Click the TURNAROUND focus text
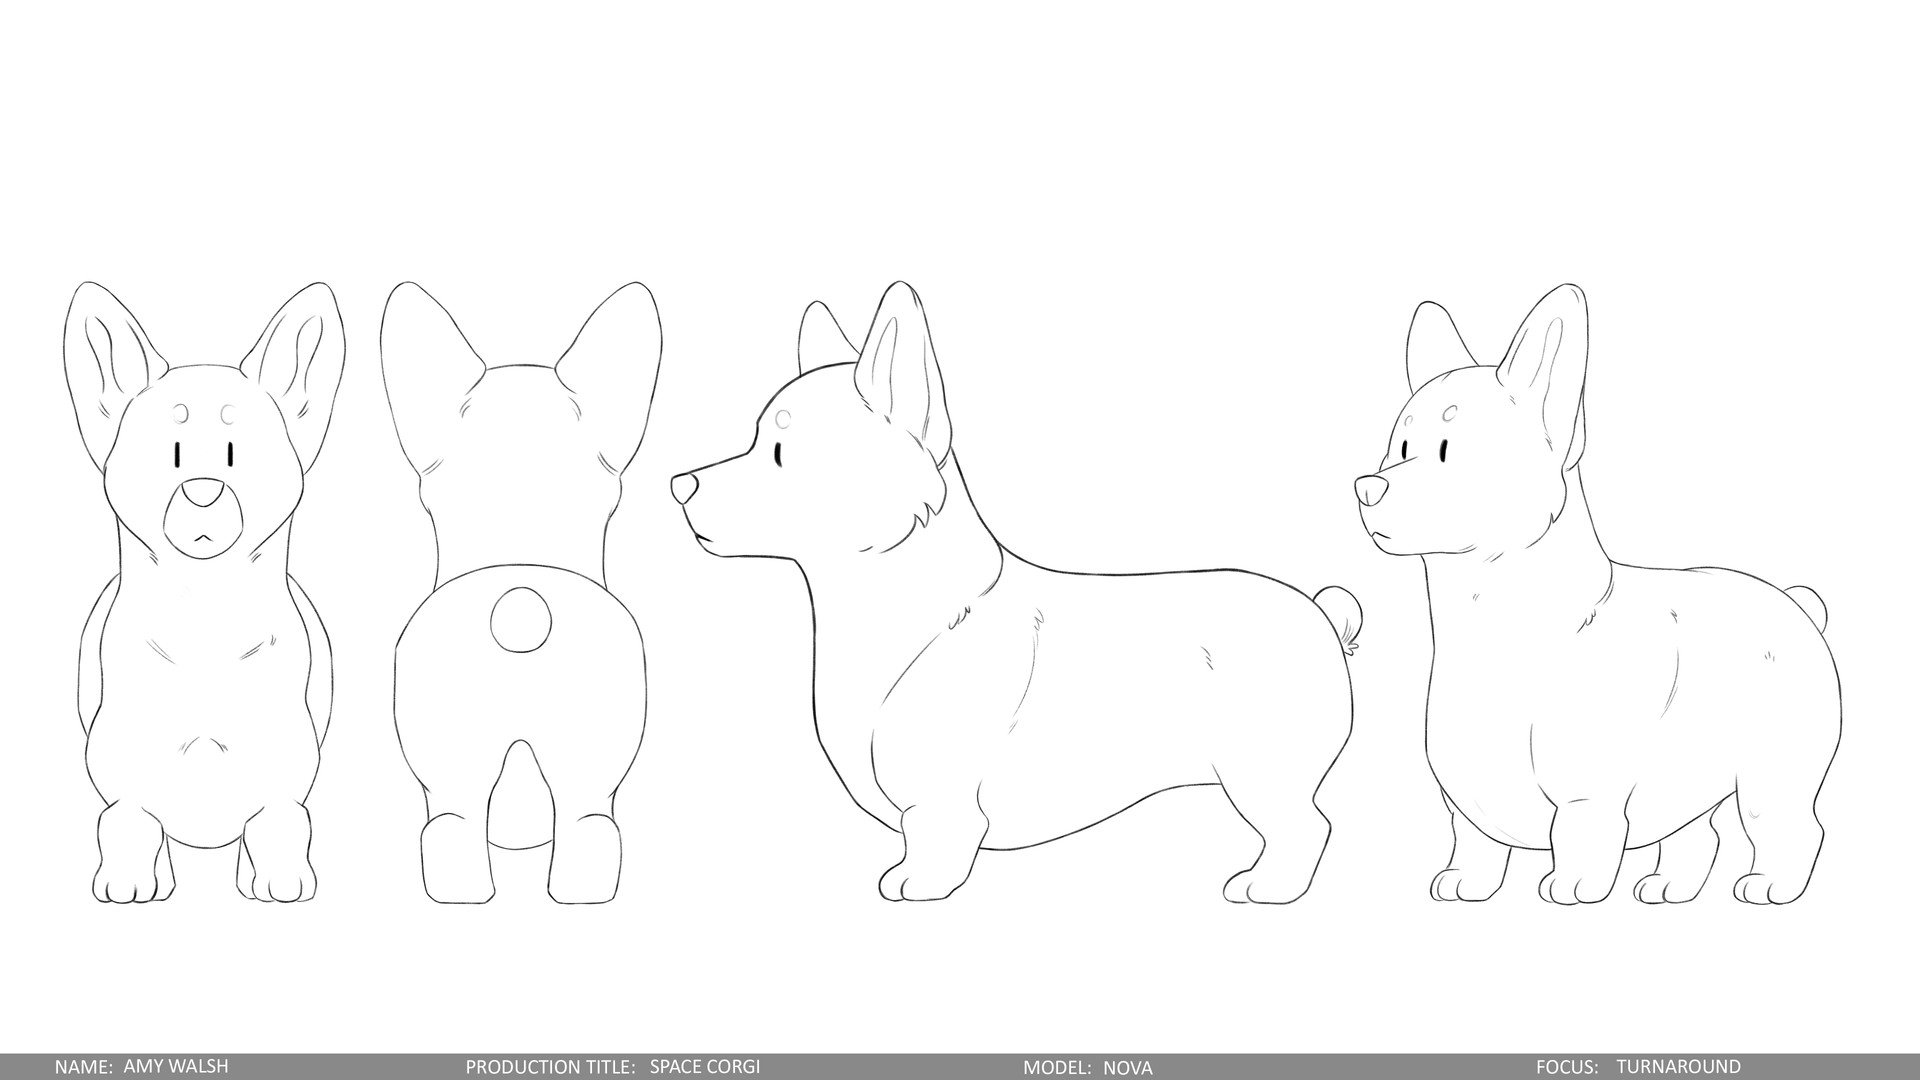Screen dimensions: 1920x1080 tap(1678, 1066)
